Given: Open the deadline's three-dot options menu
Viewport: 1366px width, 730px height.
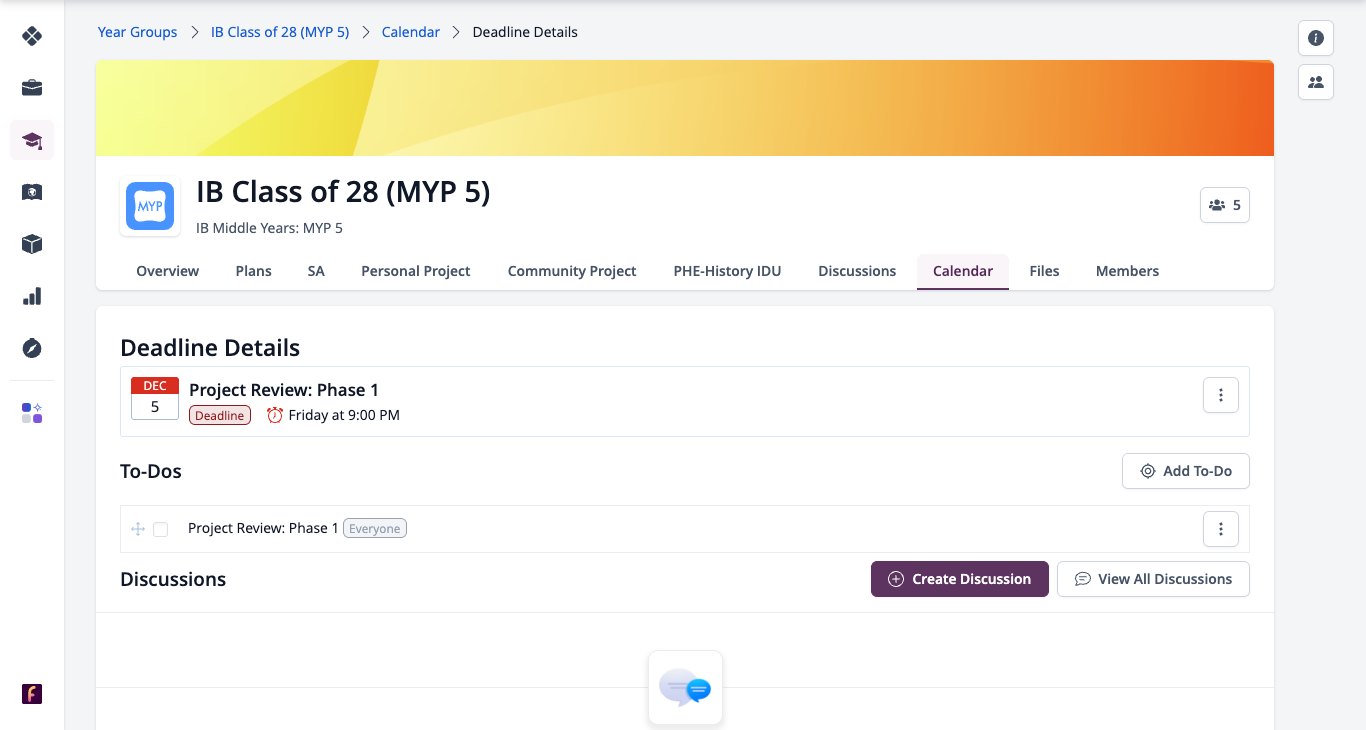Looking at the screenshot, I should 1220,395.
